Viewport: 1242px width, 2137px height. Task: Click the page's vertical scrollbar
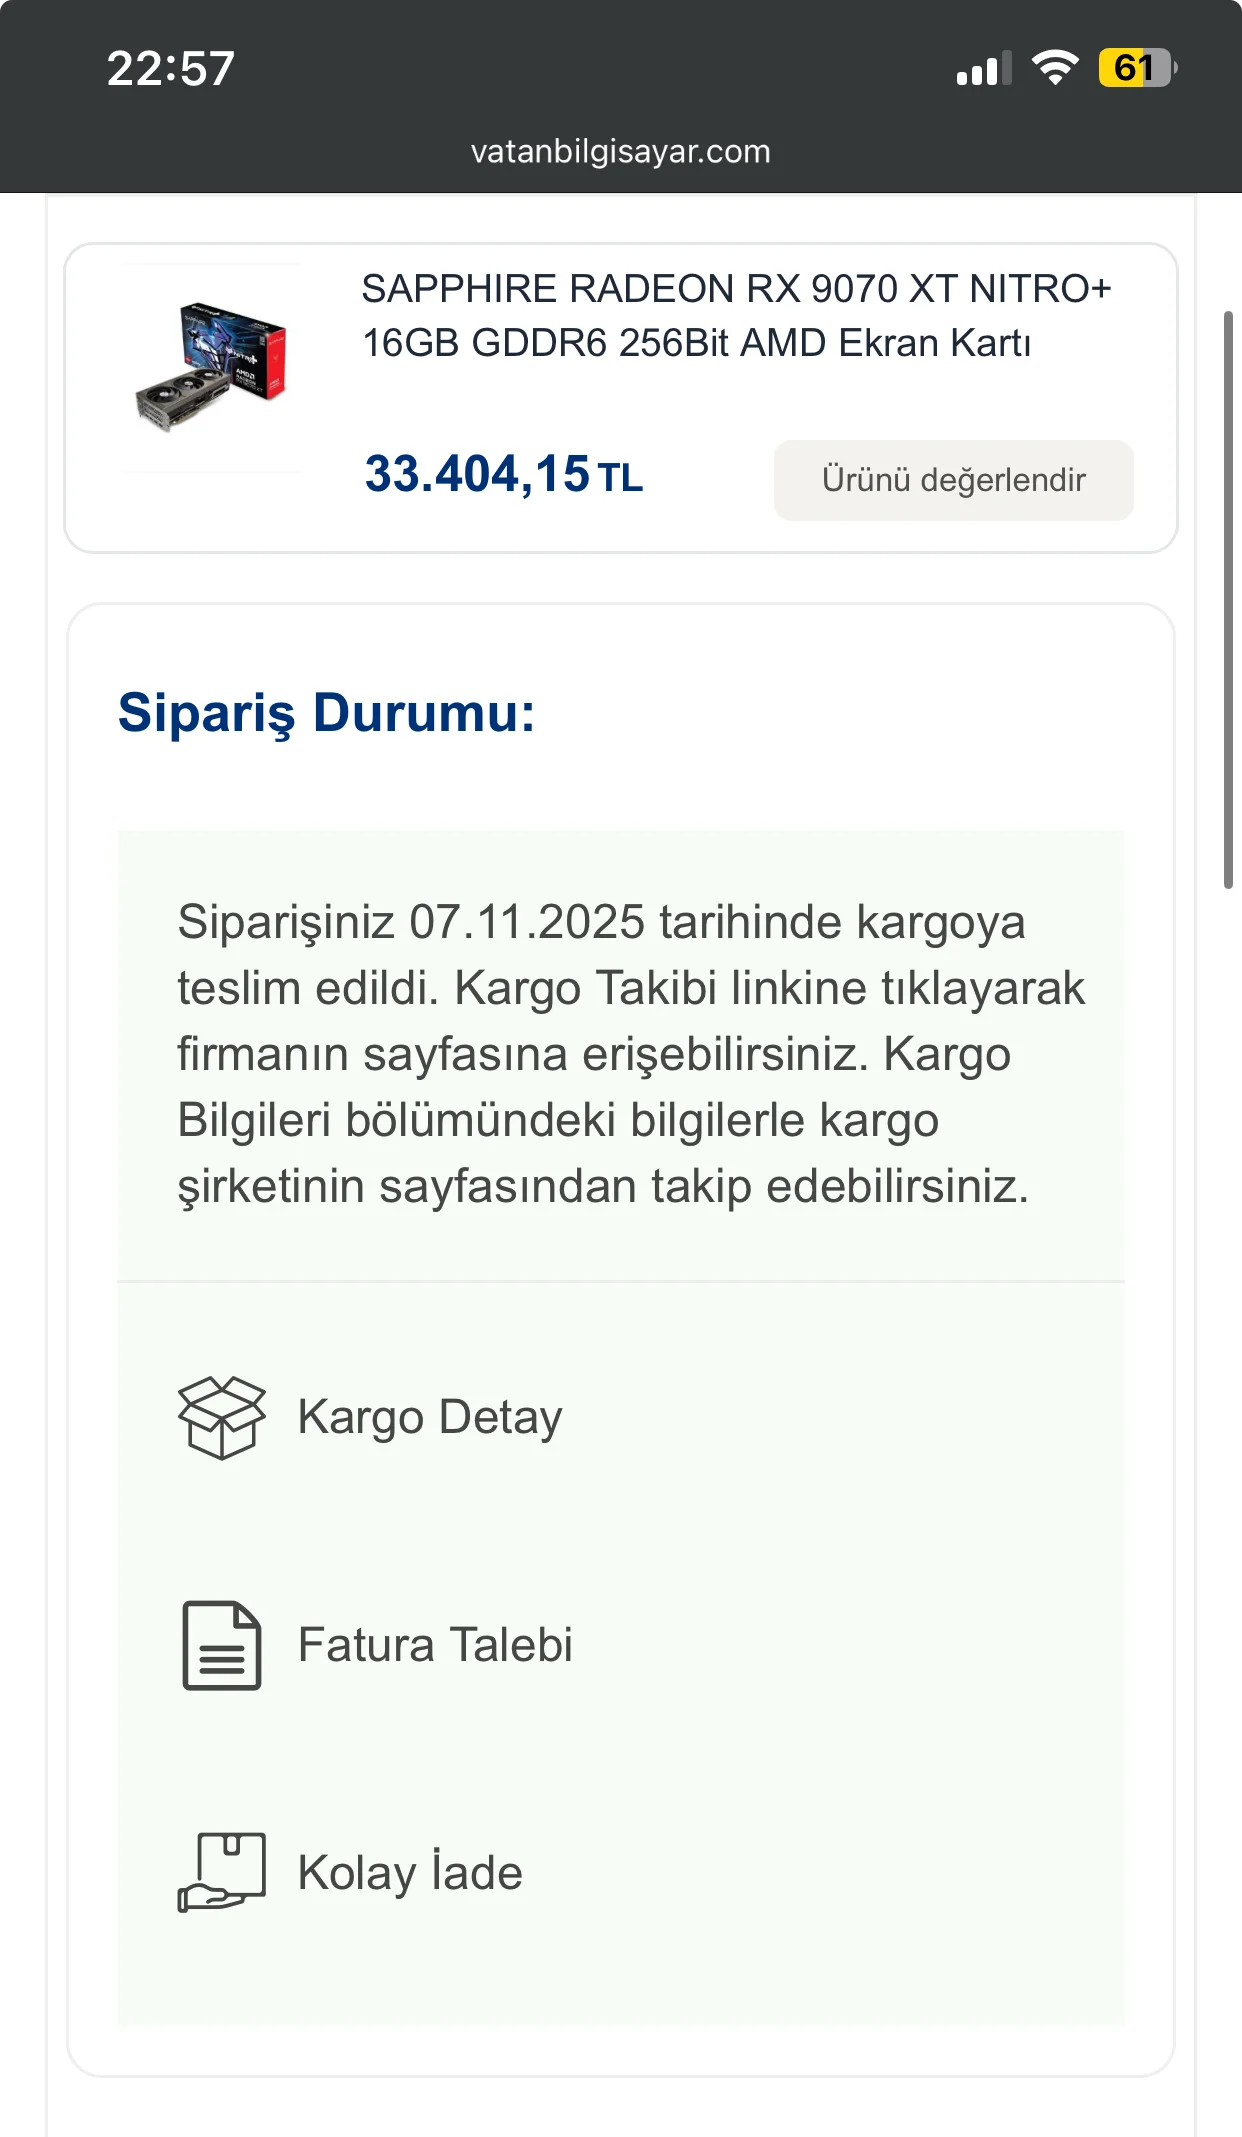click(x=1228, y=600)
